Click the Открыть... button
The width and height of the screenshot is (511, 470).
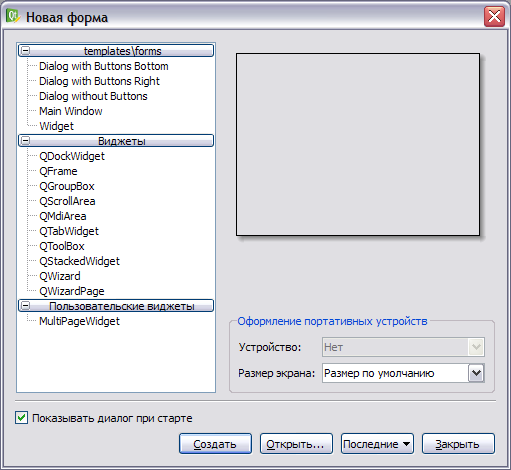coord(296,444)
